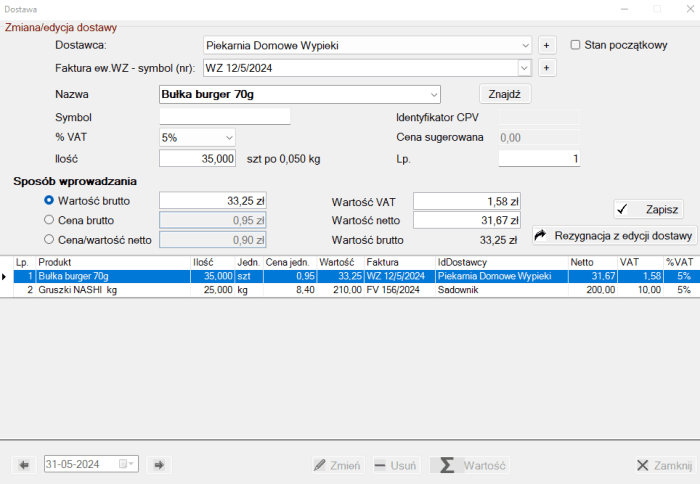
Task: Click the Zapisz save button
Action: [x=648, y=209]
